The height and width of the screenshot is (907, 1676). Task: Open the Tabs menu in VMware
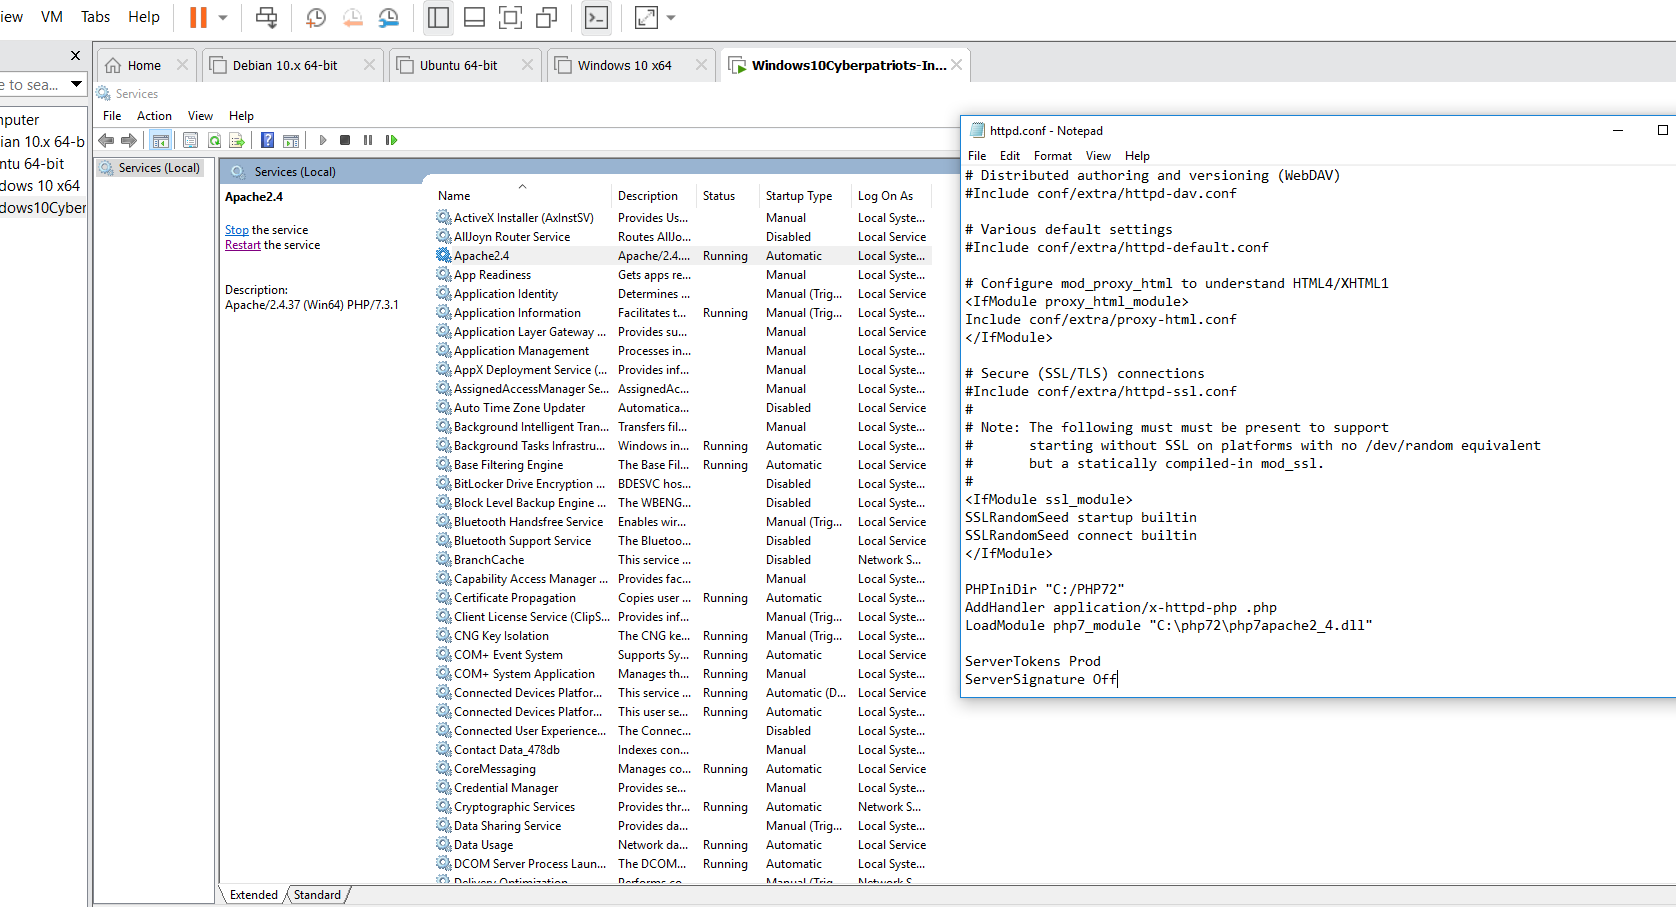[96, 17]
